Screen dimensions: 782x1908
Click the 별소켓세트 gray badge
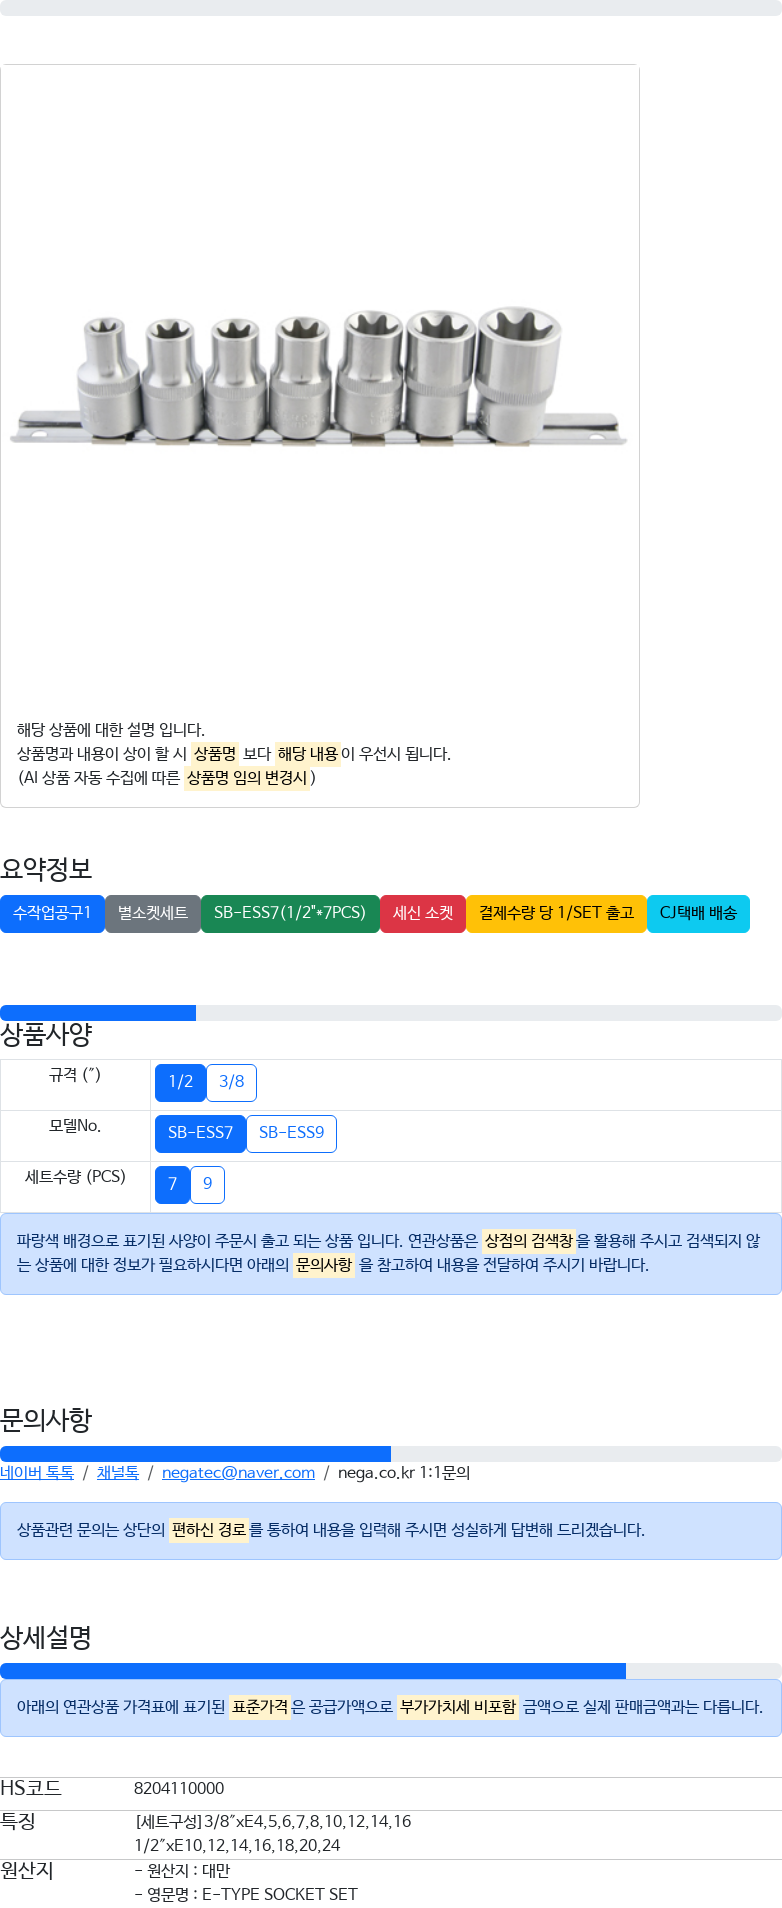(153, 913)
